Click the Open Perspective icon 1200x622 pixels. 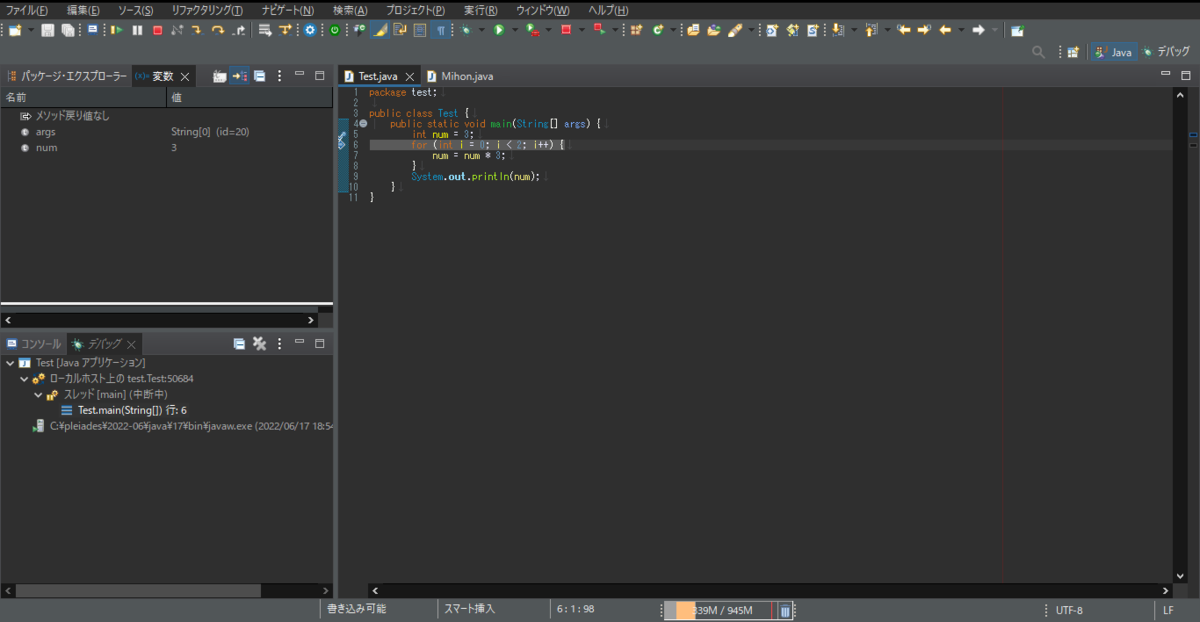tap(1072, 51)
